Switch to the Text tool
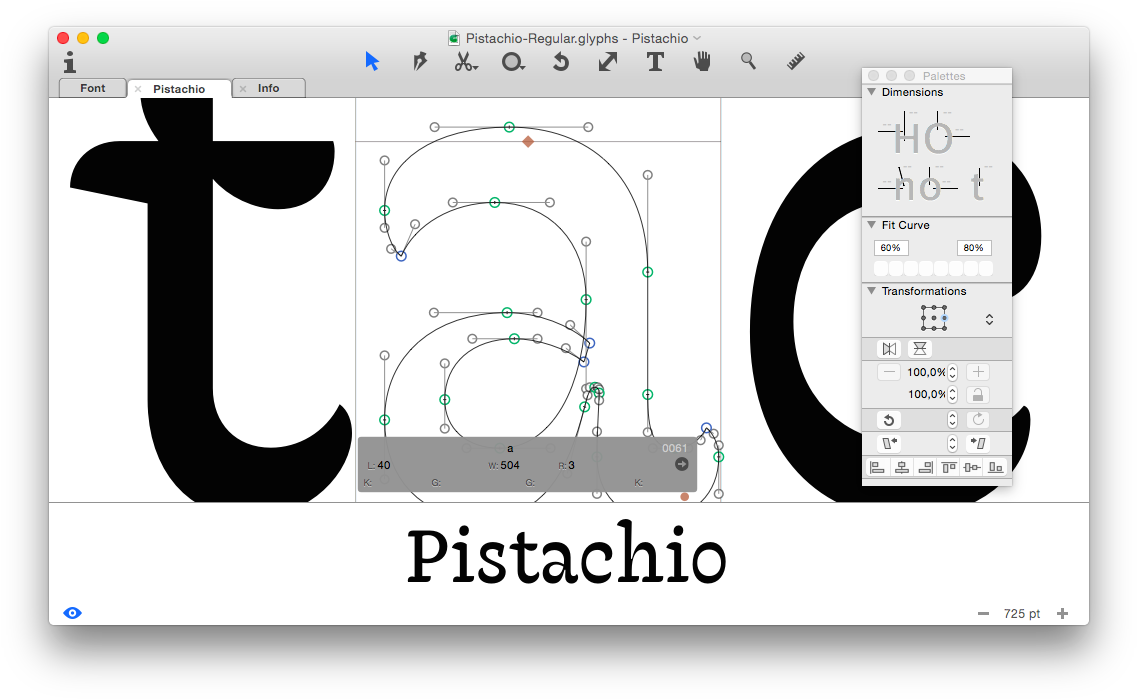1137x699 pixels. tap(655, 62)
